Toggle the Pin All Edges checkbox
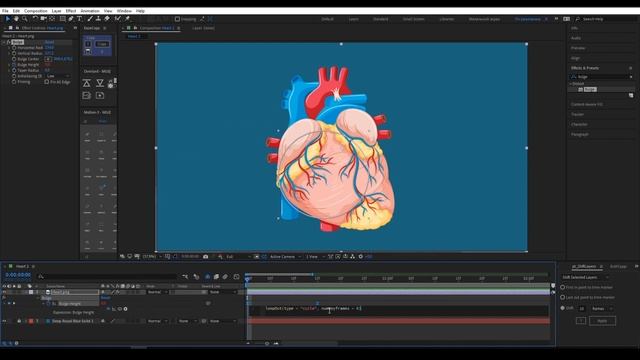 [x=47, y=82]
